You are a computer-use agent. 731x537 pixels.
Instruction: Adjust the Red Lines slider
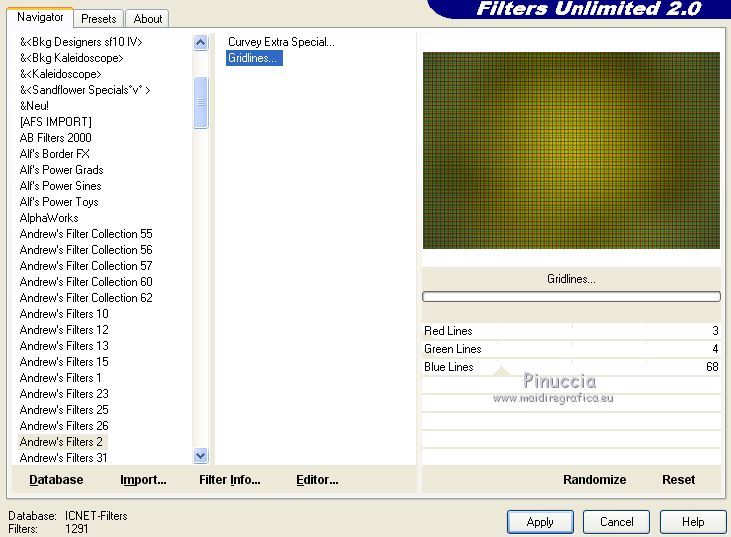coord(571,331)
